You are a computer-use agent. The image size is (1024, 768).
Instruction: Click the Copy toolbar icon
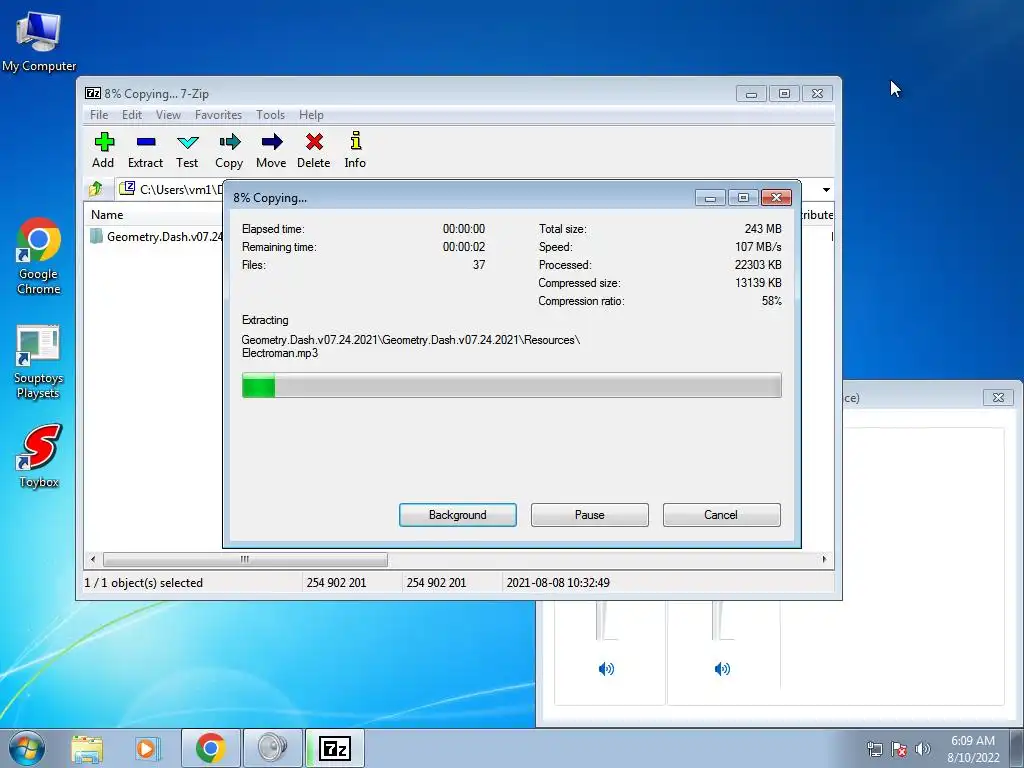point(229,150)
